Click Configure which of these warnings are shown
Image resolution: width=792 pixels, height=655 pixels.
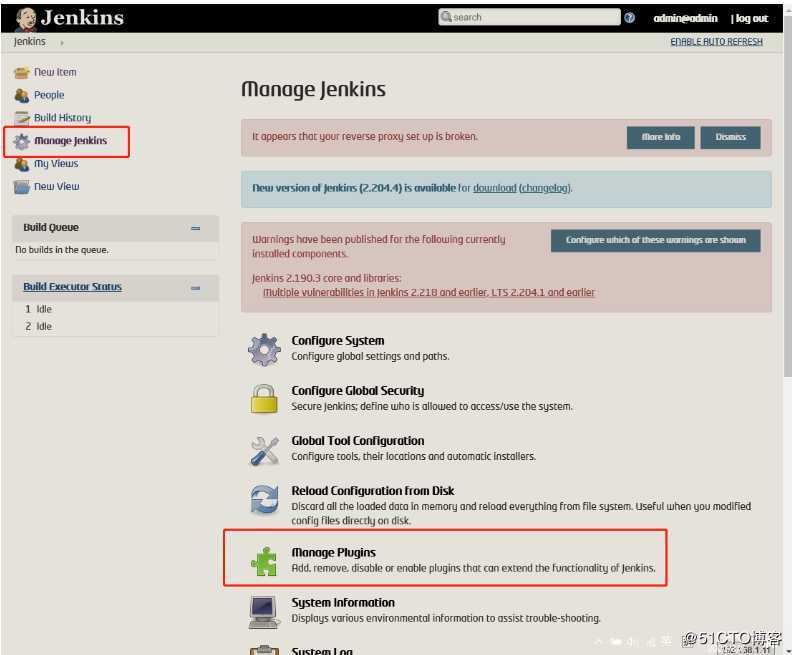point(655,240)
